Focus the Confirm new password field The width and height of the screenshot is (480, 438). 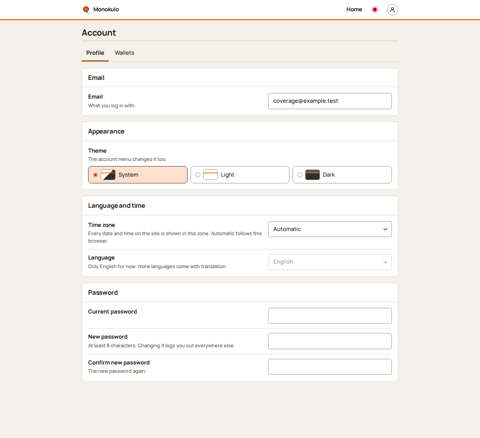point(330,367)
